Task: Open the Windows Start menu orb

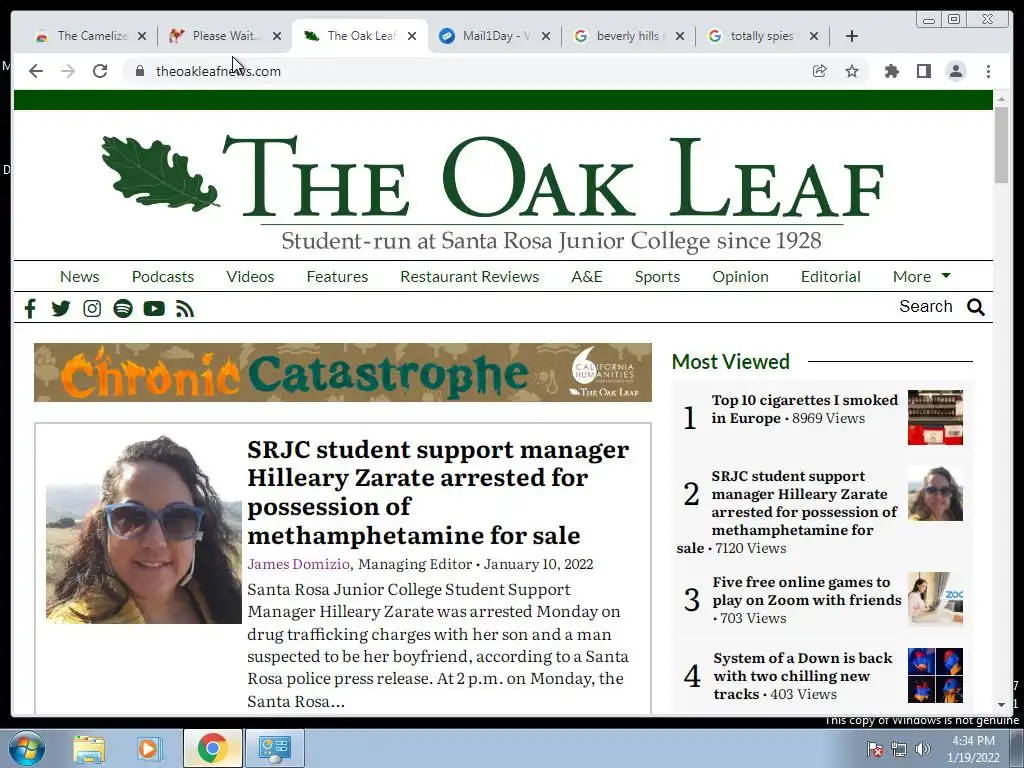Action: [27, 748]
